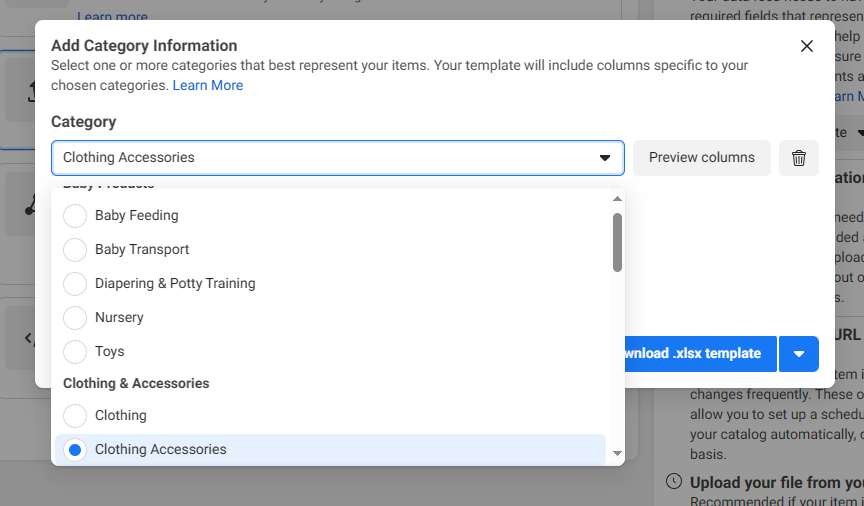This screenshot has height=506, width=864.
Task: Click the Clothing & Accessories group header
Action: pyautogui.click(x=136, y=383)
